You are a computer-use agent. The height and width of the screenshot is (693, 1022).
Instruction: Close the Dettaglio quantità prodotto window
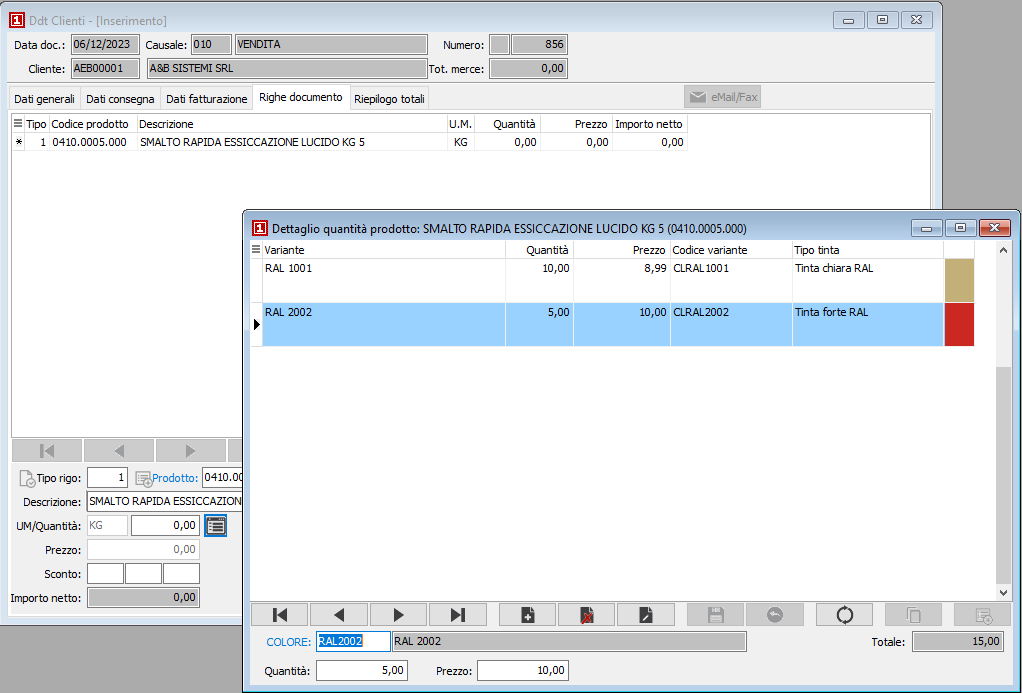coord(995,228)
